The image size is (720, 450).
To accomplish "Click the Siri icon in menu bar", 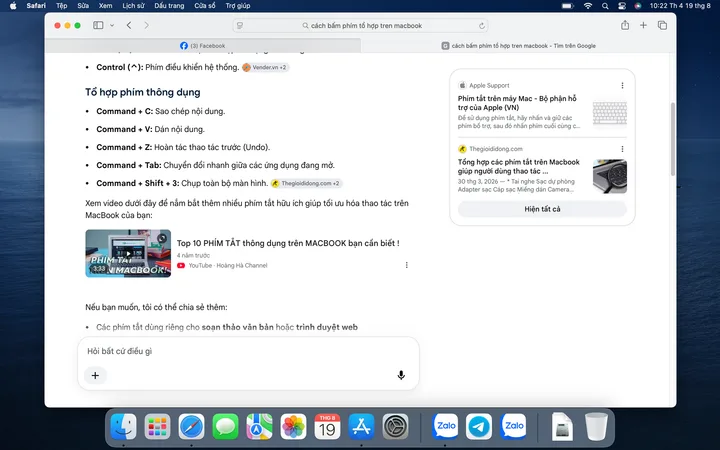I will (x=638, y=6).
